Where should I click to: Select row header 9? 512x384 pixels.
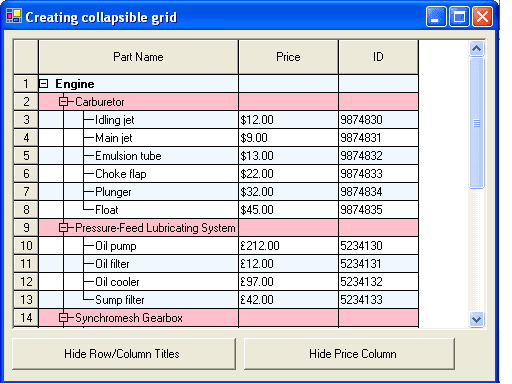pos(26,228)
